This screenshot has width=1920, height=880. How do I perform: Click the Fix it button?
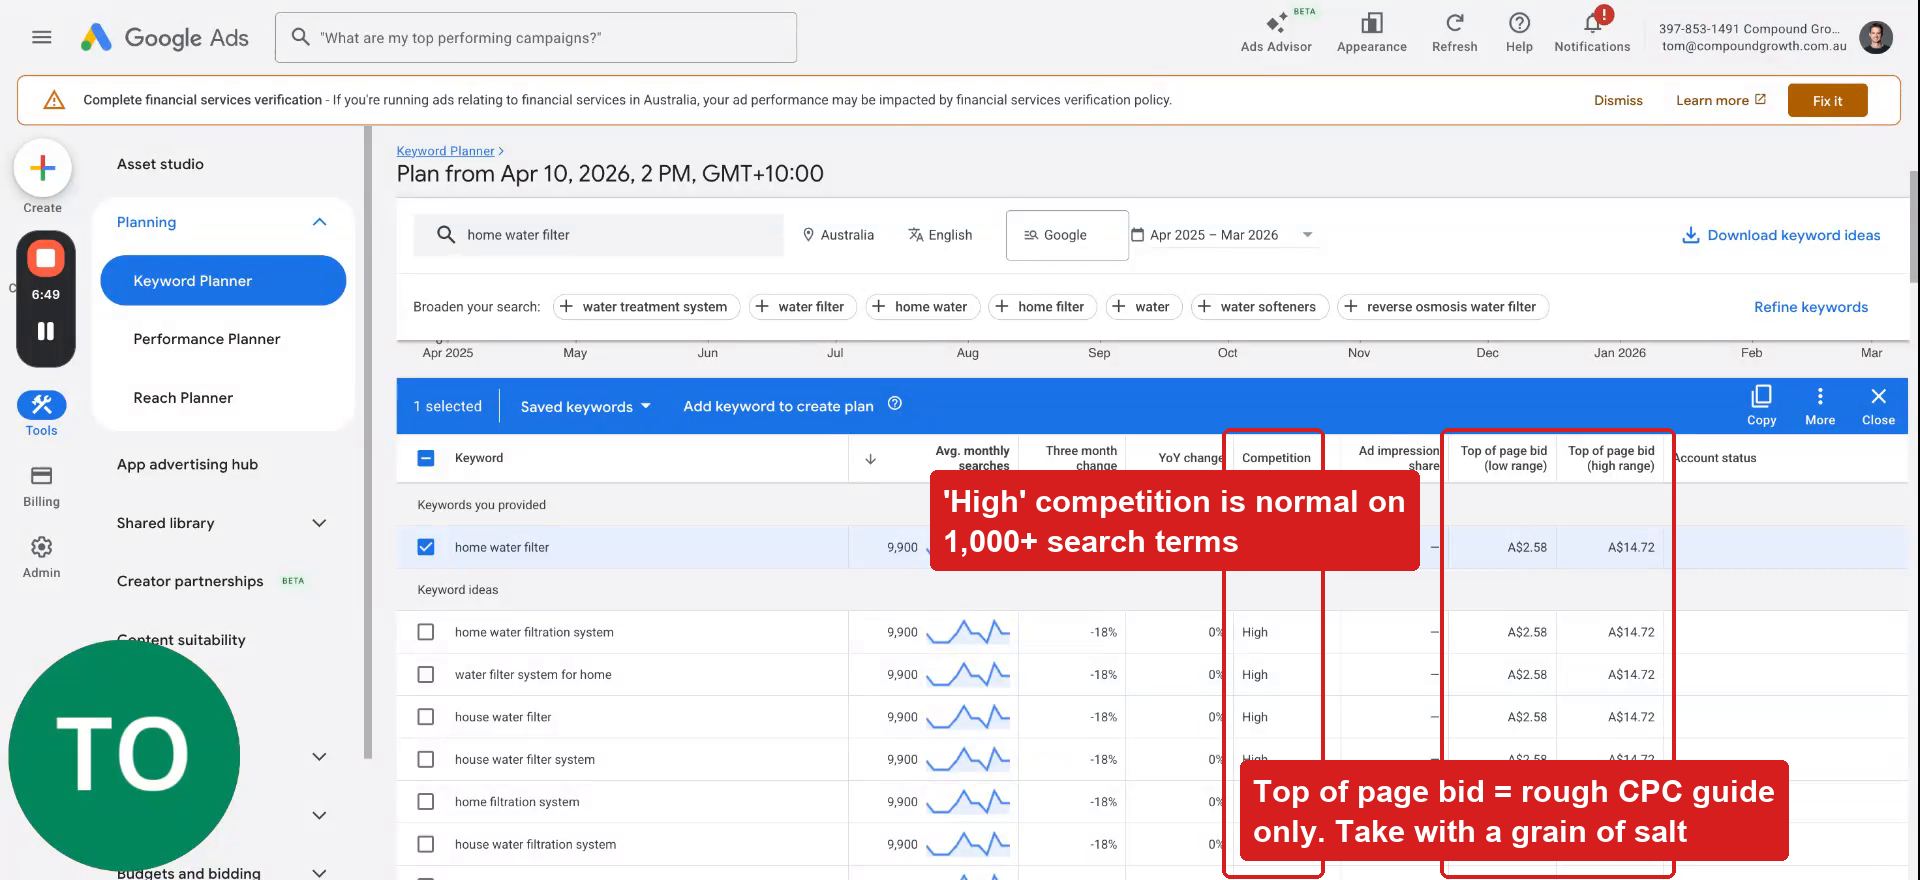1827,100
